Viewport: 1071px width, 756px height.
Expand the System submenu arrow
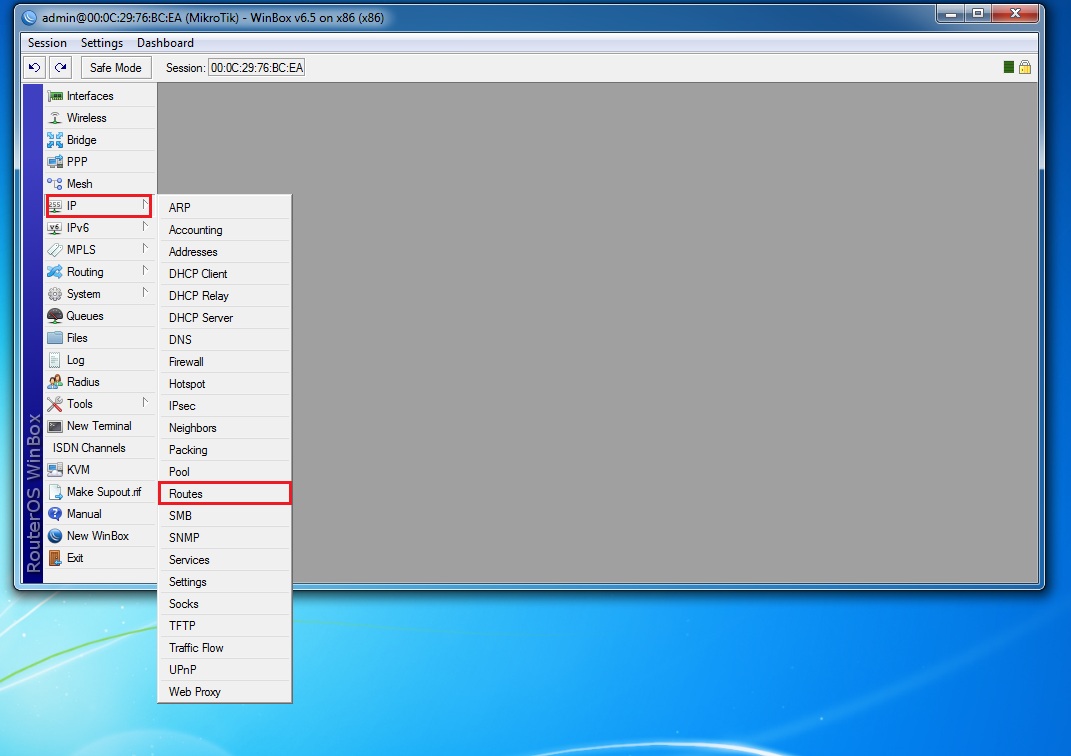(x=145, y=293)
